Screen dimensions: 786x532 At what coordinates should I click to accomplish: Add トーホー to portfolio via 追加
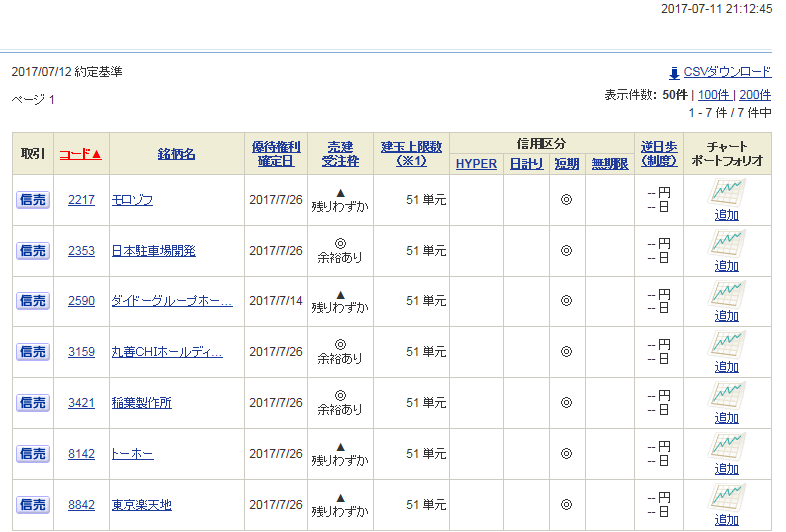[x=727, y=469]
